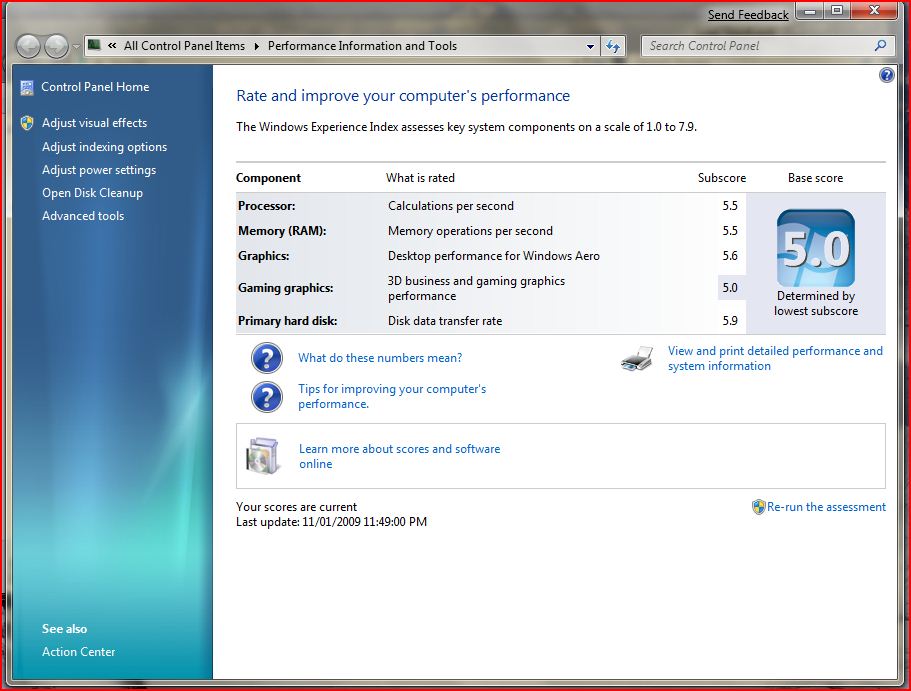Open the address bar history dropdown
The height and width of the screenshot is (691, 911).
pos(590,46)
